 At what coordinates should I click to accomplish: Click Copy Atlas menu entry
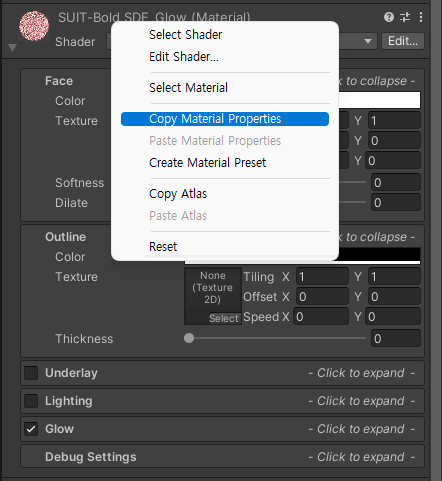(x=178, y=194)
